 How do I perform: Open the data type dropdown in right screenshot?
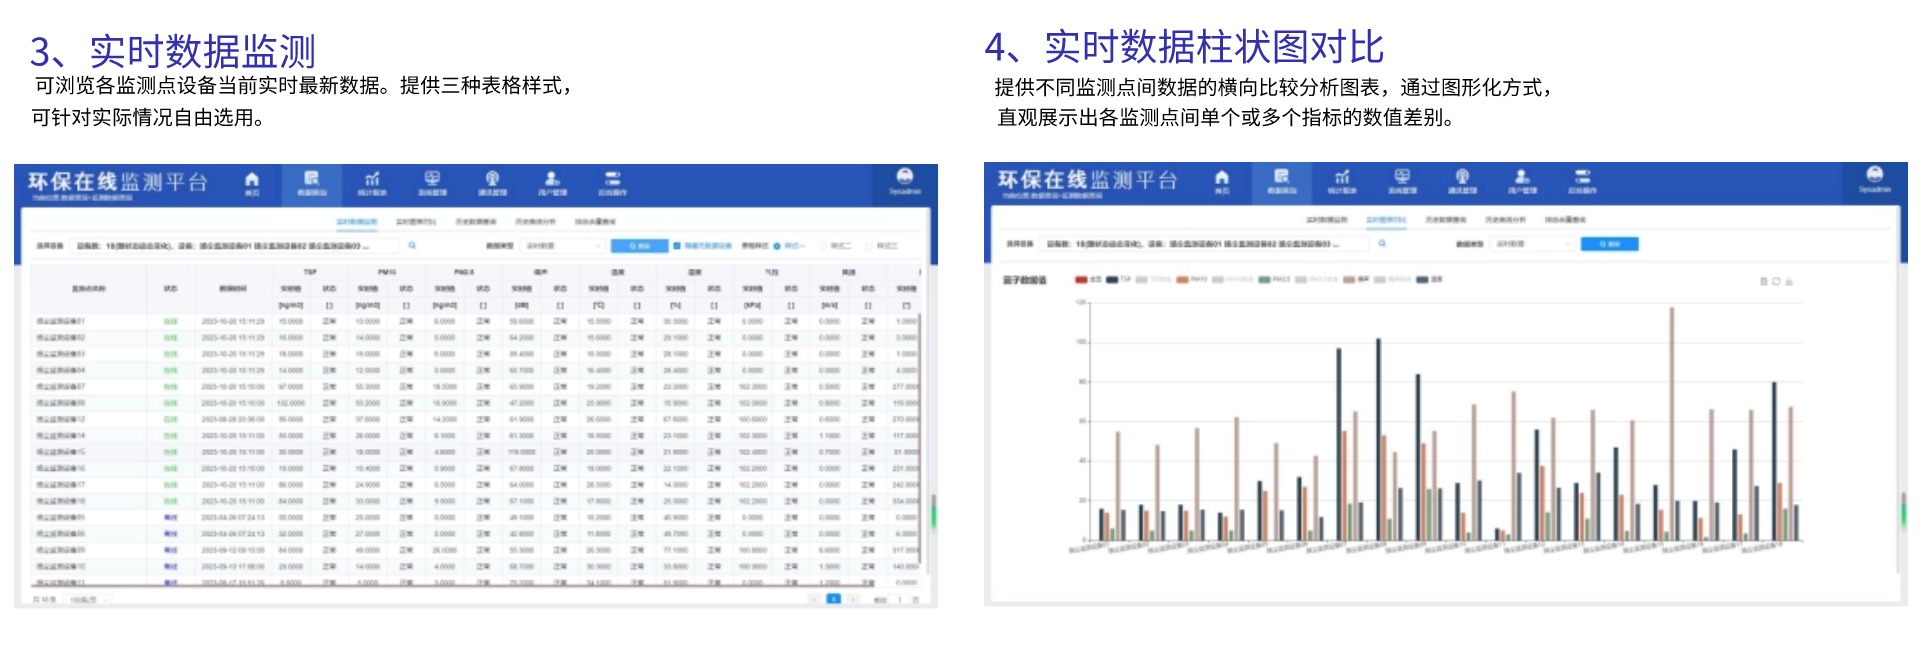point(1533,243)
